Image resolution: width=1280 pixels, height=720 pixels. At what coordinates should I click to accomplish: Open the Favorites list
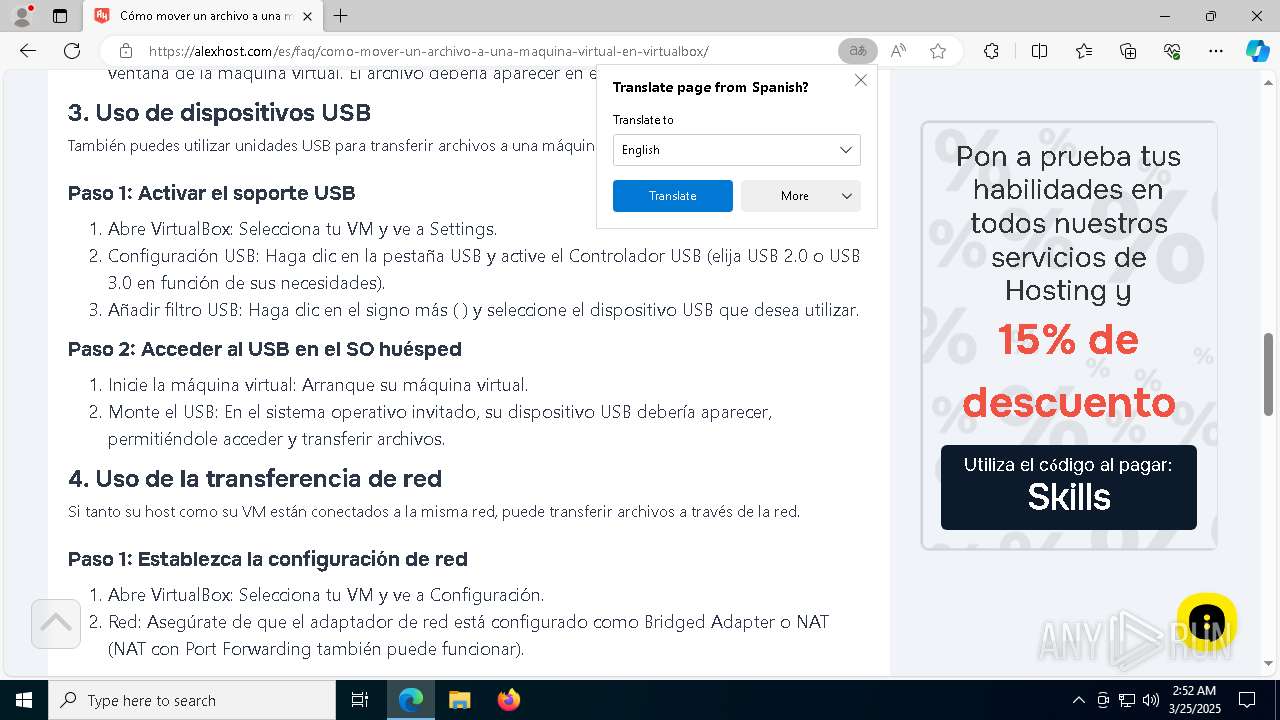pyautogui.click(x=1084, y=51)
